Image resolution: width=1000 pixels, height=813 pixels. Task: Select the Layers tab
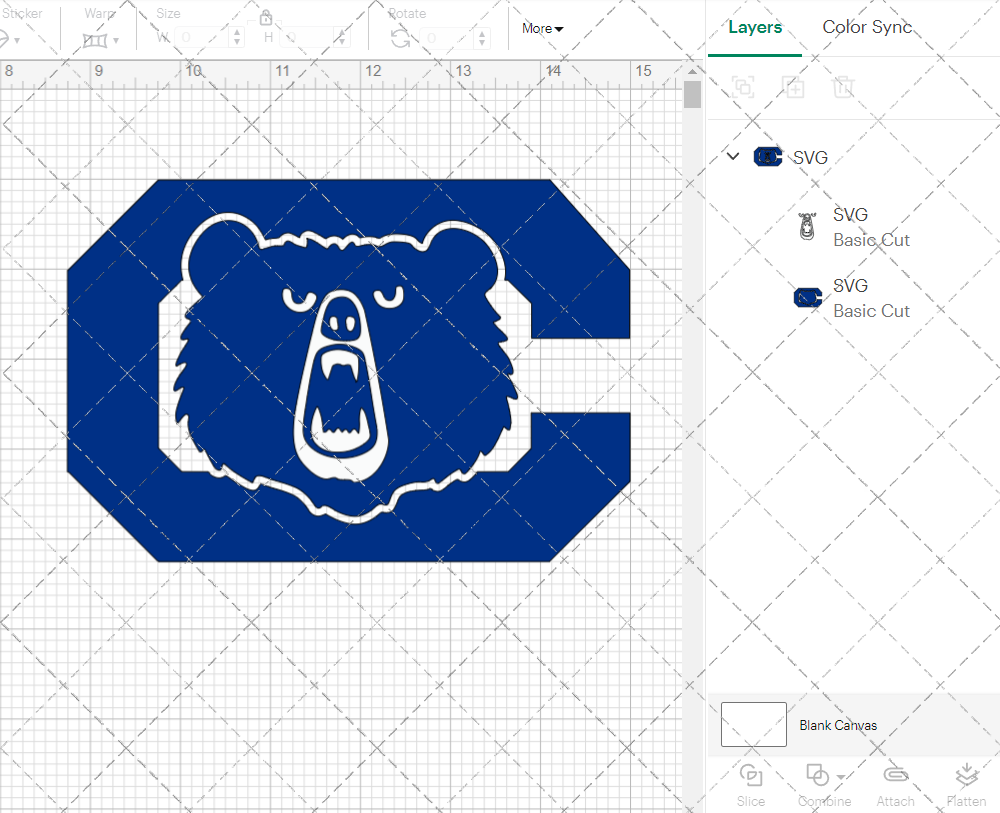click(x=755, y=27)
